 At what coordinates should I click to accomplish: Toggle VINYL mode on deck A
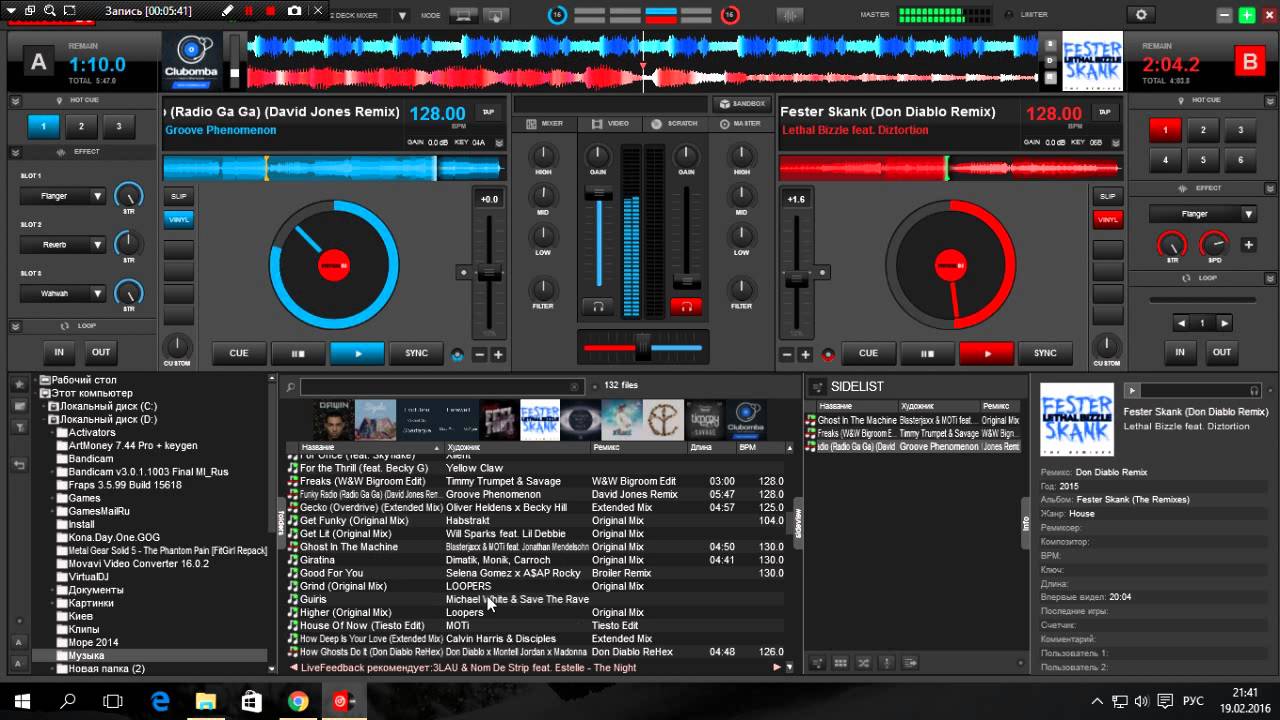click(179, 219)
